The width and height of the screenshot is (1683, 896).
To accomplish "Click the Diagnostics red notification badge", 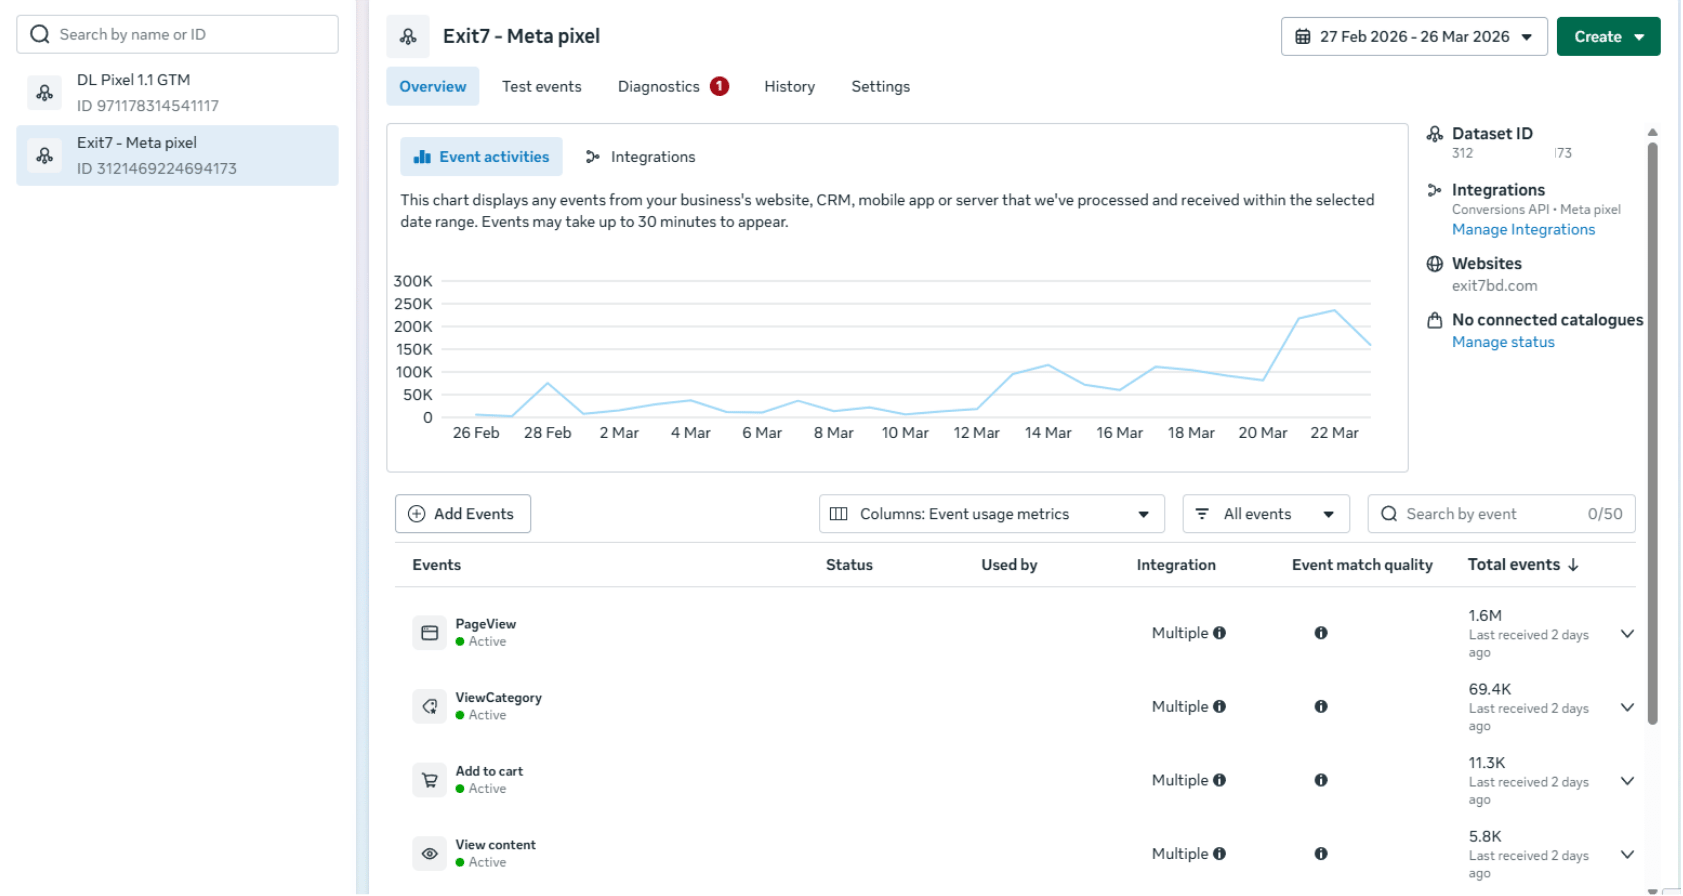I will click(x=719, y=86).
